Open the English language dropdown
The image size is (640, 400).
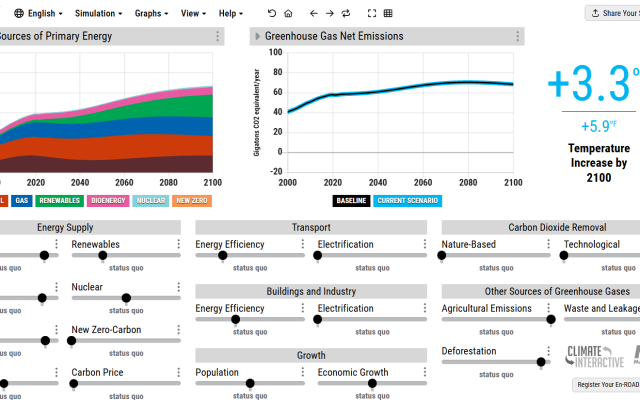(x=38, y=13)
